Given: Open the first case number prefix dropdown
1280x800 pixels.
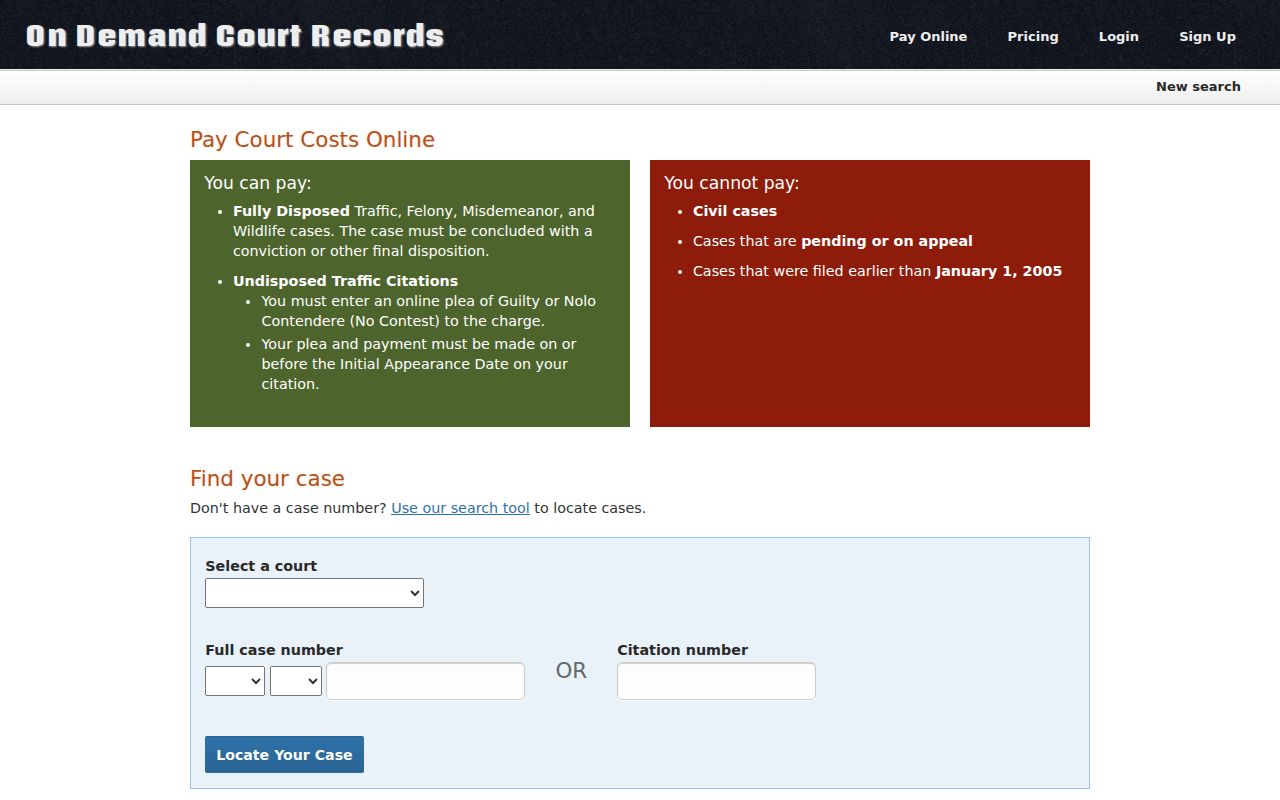Looking at the screenshot, I should [x=235, y=681].
